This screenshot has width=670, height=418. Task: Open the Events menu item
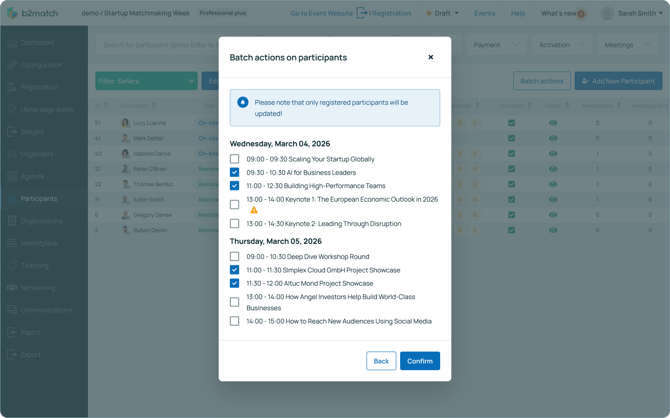pyautogui.click(x=484, y=14)
